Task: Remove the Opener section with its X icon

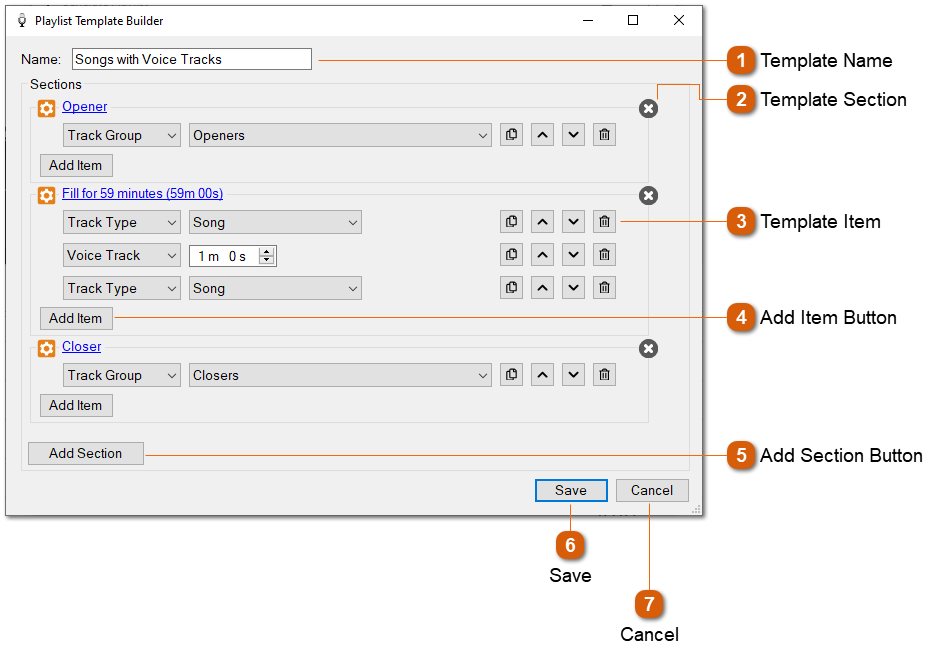Action: click(648, 108)
